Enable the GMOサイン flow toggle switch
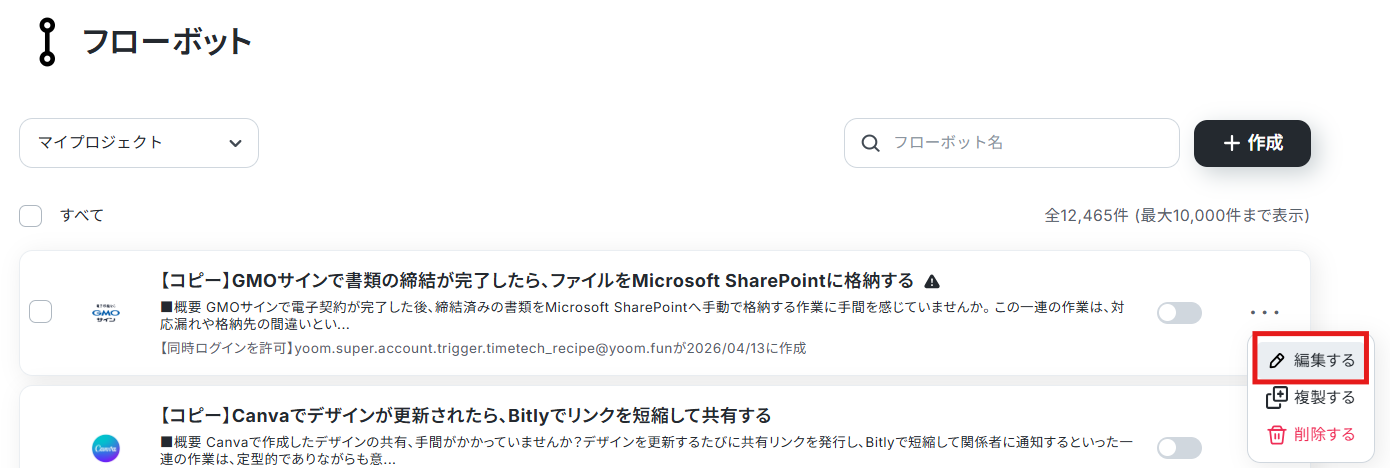The image size is (1390, 468). coord(1179,313)
